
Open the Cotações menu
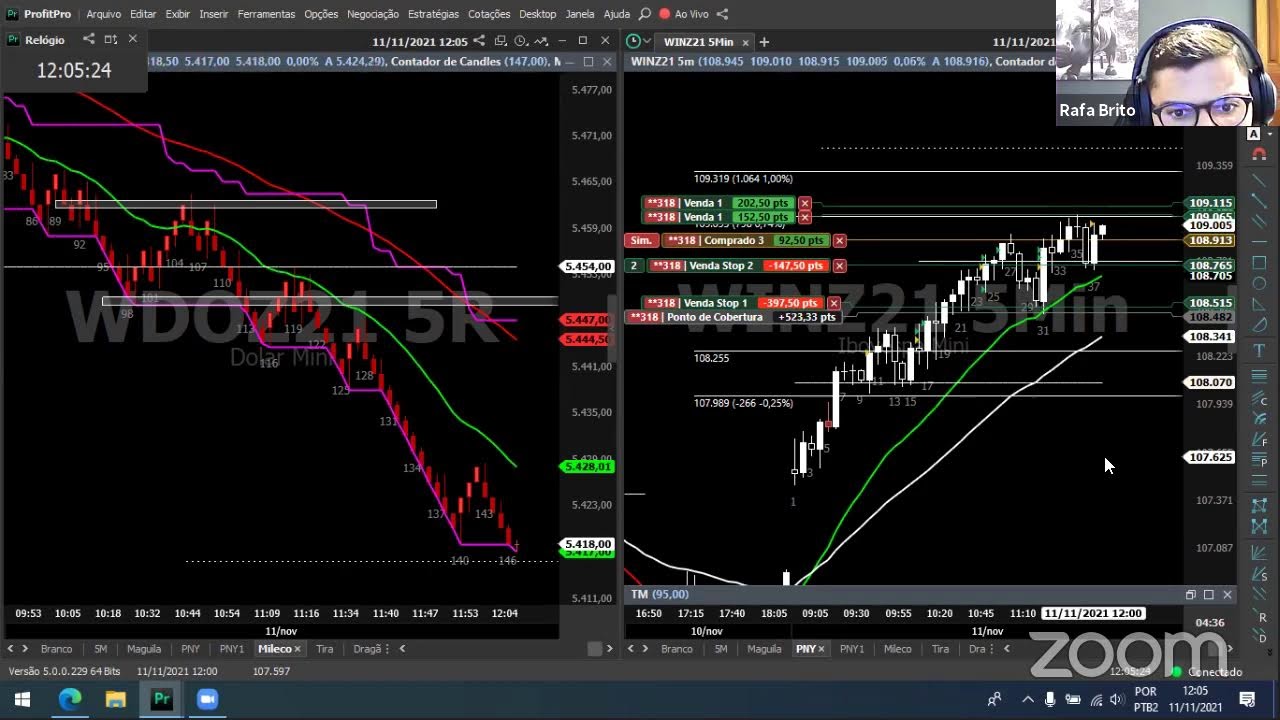pos(489,14)
